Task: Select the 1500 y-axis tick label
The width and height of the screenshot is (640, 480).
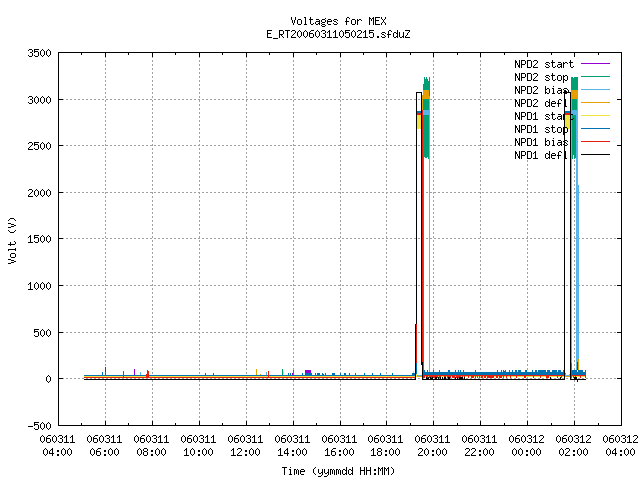Action: pos(39,240)
